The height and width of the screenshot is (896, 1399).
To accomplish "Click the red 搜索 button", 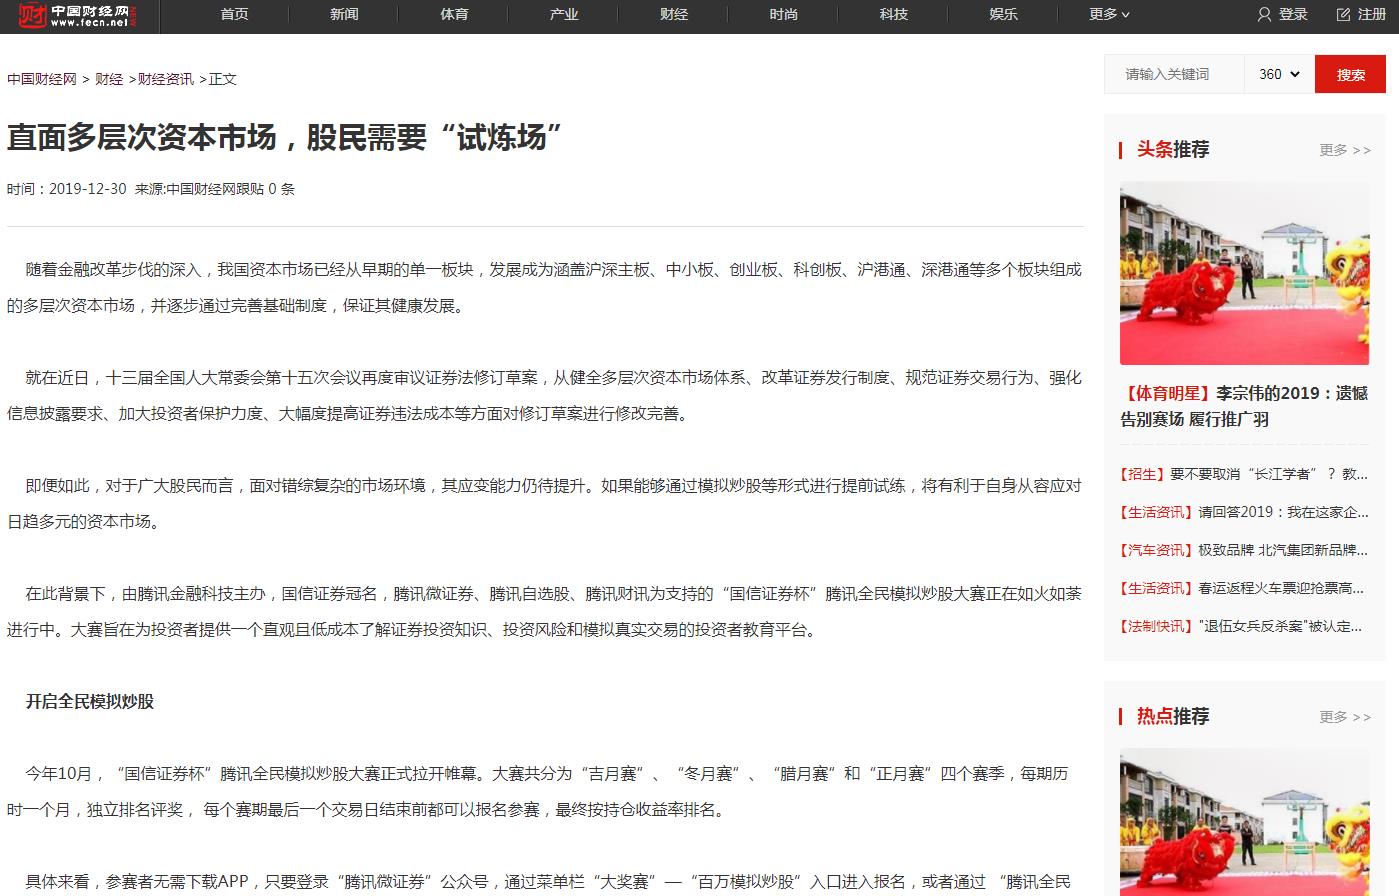I will tap(1350, 74).
